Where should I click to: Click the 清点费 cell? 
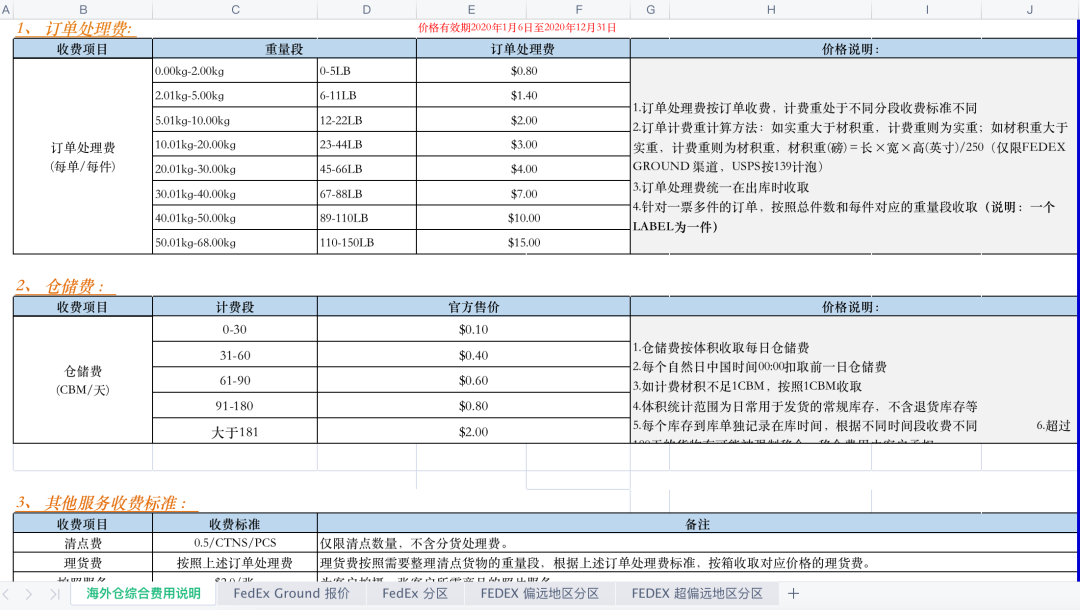pos(81,542)
